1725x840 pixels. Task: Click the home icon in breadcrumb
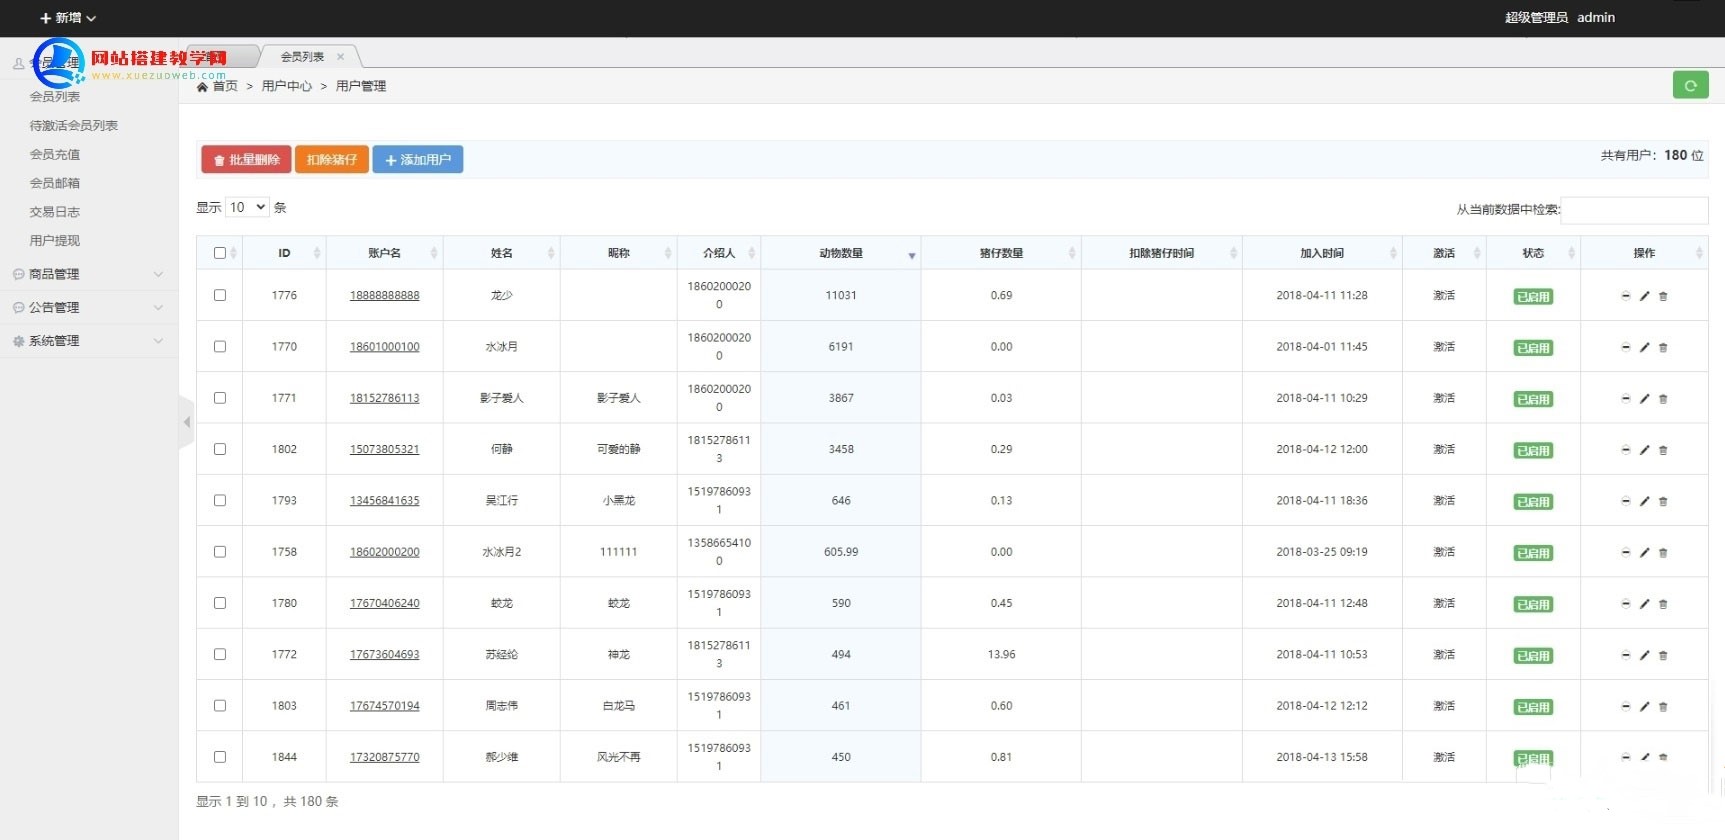[x=203, y=86]
